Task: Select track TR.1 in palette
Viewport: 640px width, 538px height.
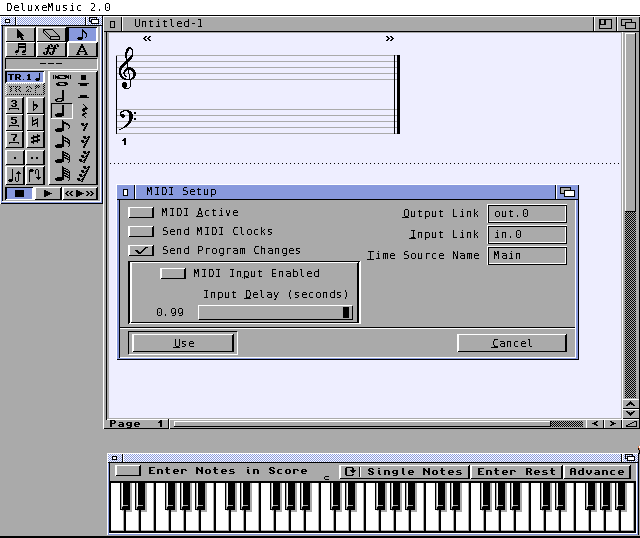Action: coord(25,77)
